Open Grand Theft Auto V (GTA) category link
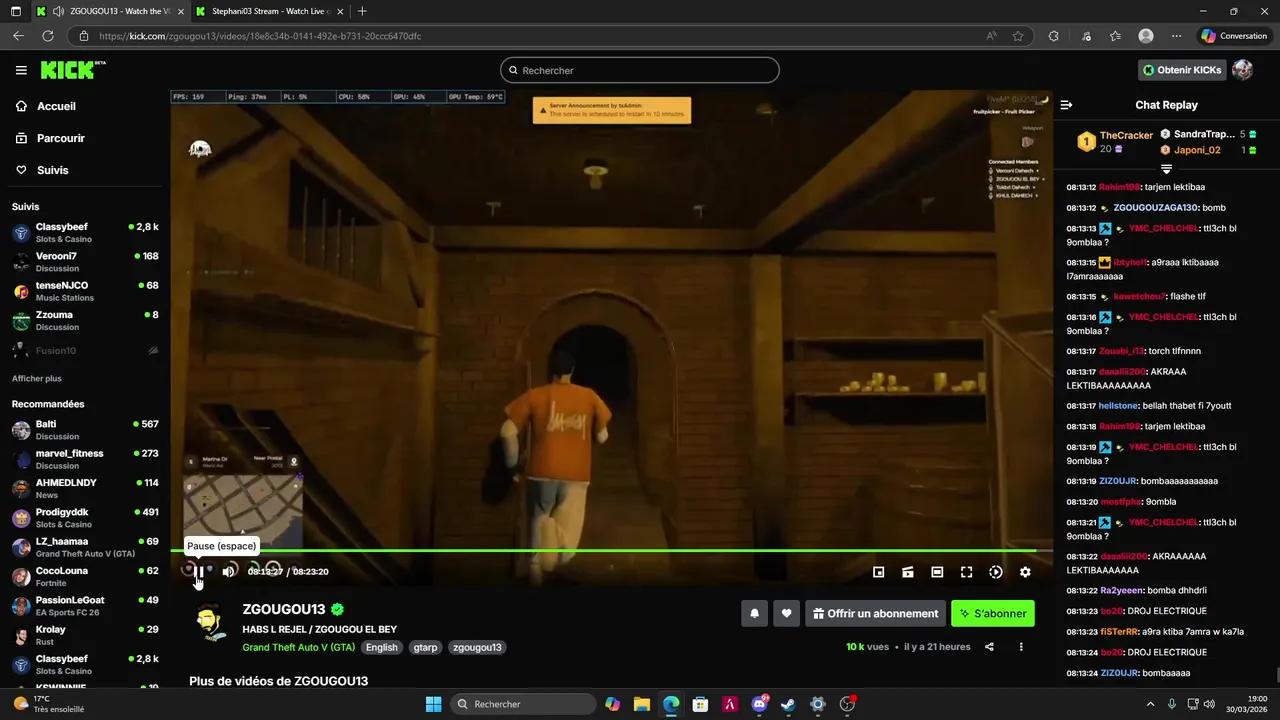This screenshot has width=1280, height=720. 298,647
